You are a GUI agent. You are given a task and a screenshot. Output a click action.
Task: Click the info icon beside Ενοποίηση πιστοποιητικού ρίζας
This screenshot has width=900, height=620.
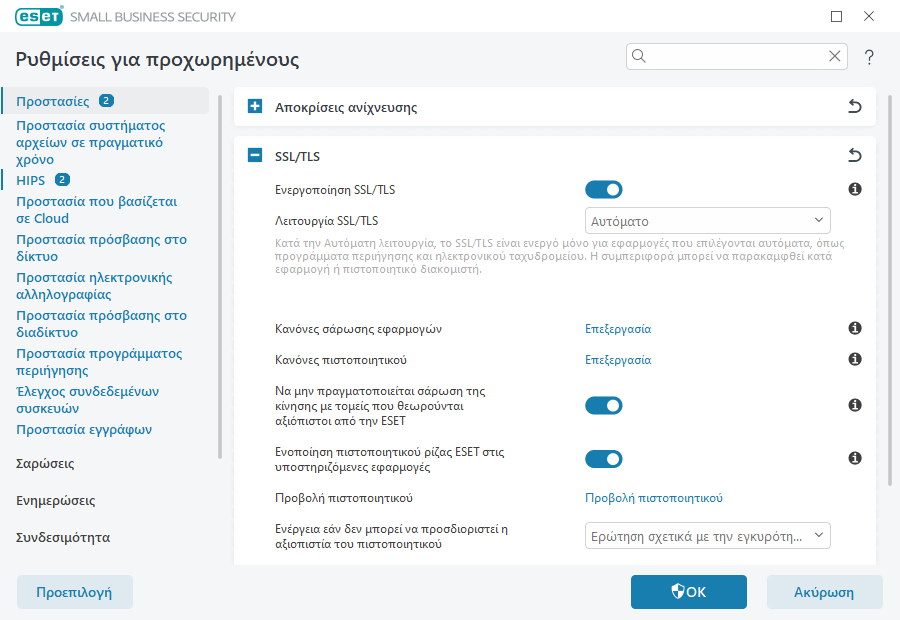coord(854,458)
